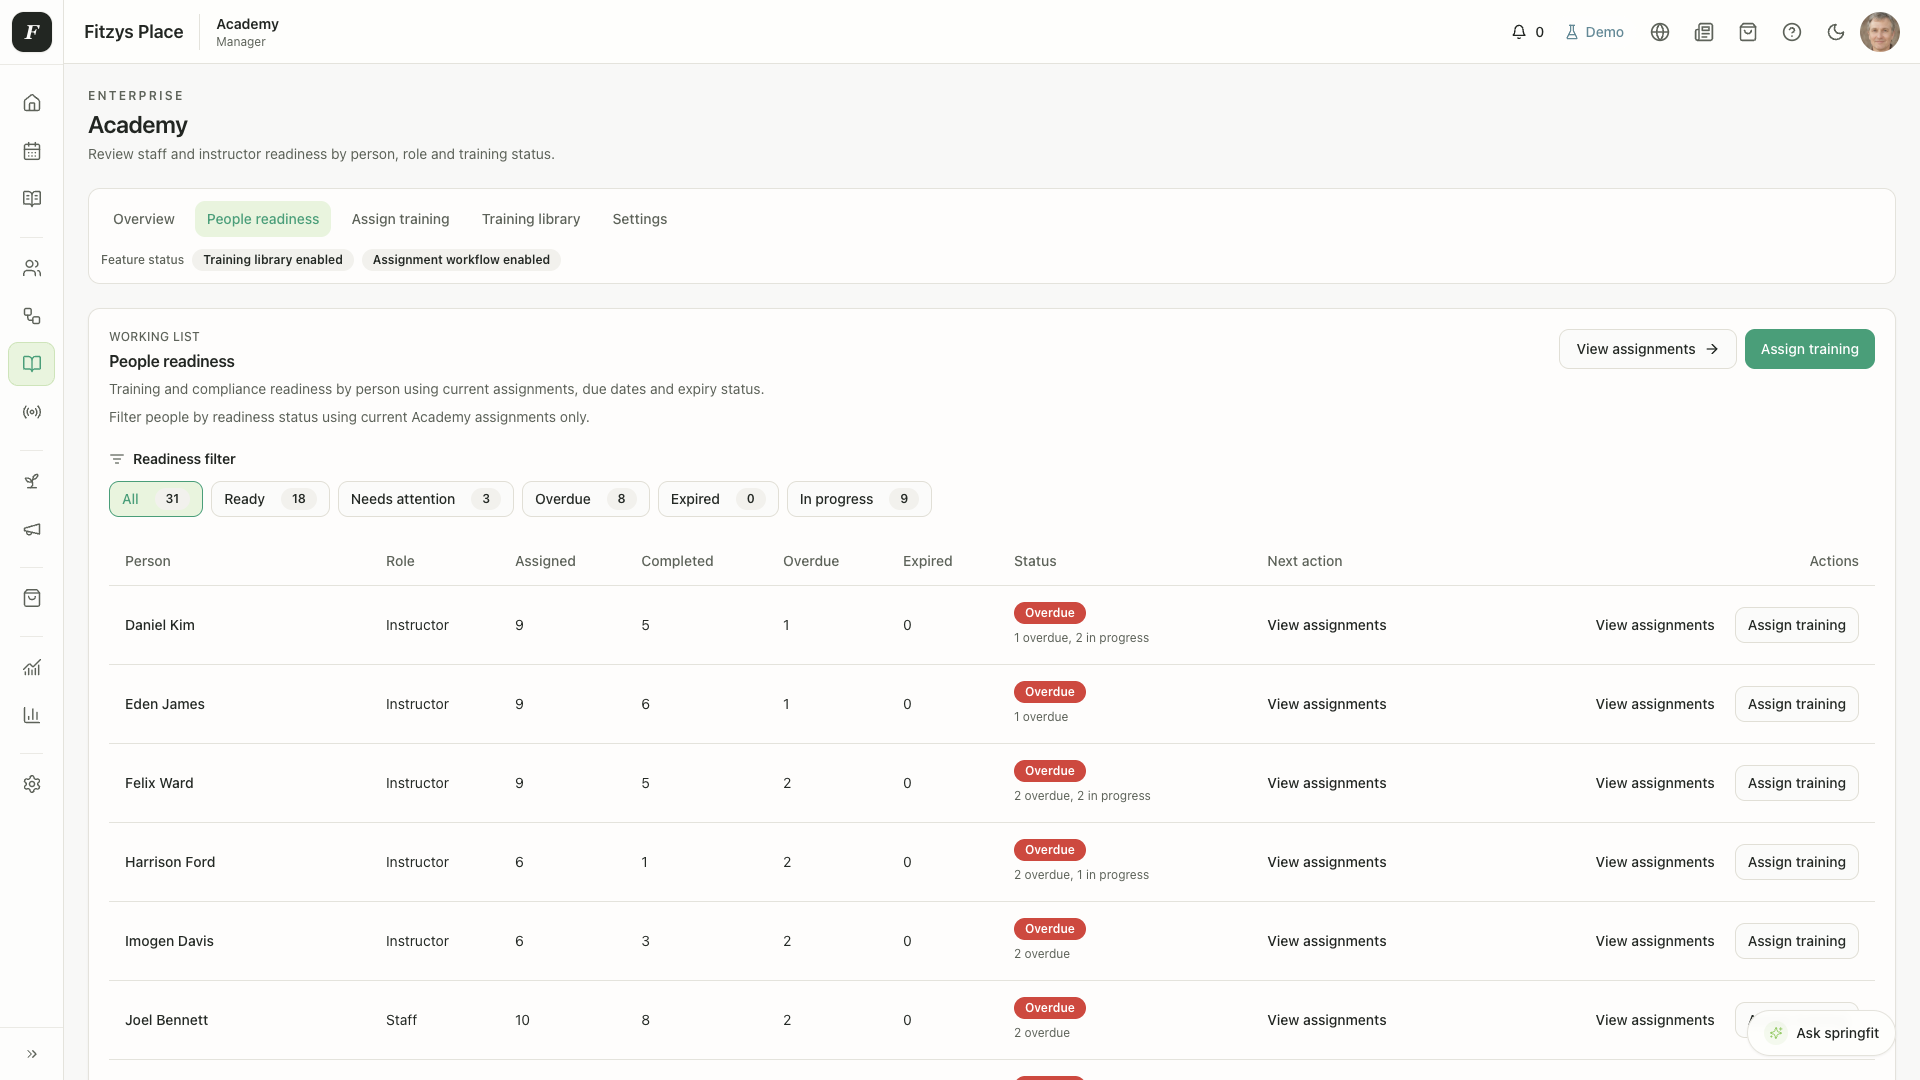
Task: Open the open-book newspaper sidebar icon
Action: tap(32, 199)
